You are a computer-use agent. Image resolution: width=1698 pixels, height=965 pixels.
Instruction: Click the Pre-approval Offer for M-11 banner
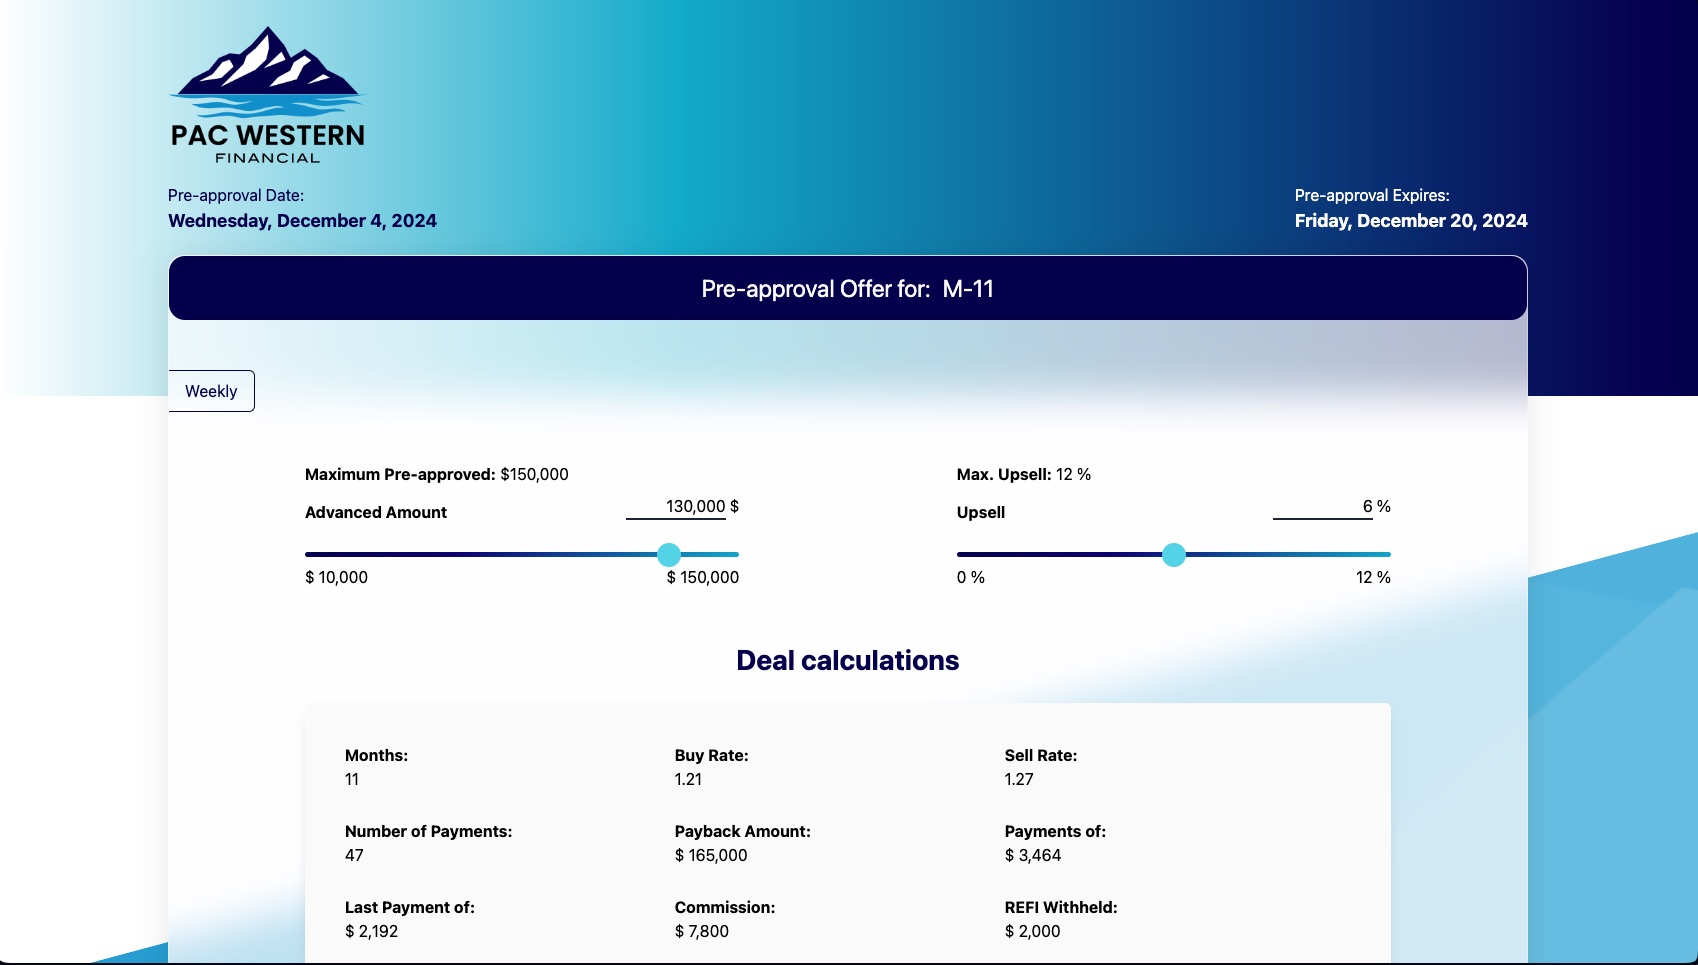click(847, 289)
